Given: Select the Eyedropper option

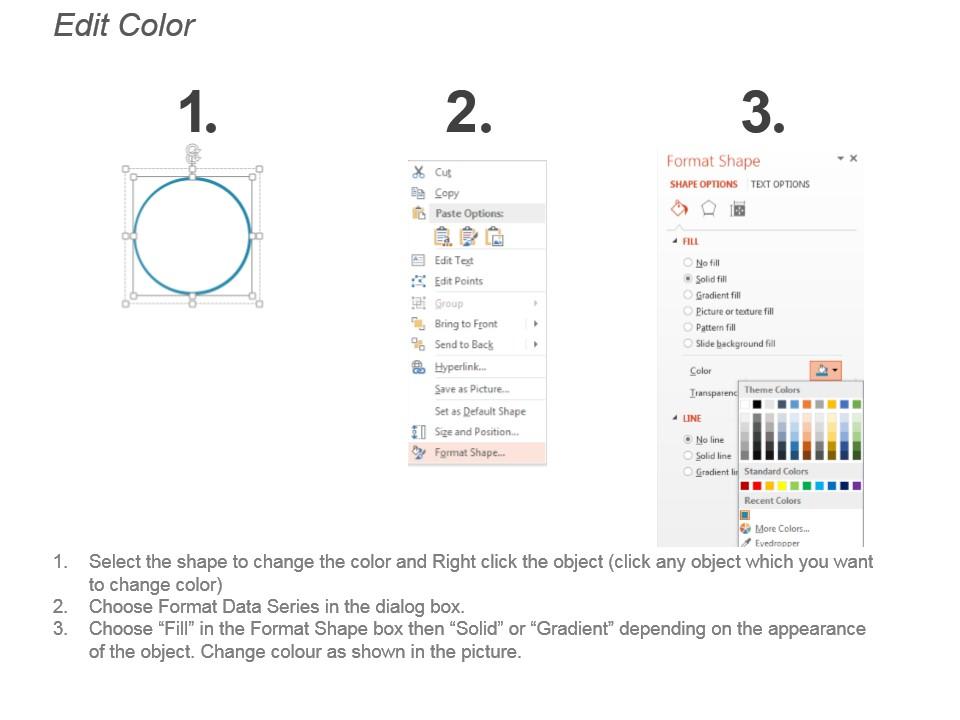Looking at the screenshot, I should (x=776, y=543).
